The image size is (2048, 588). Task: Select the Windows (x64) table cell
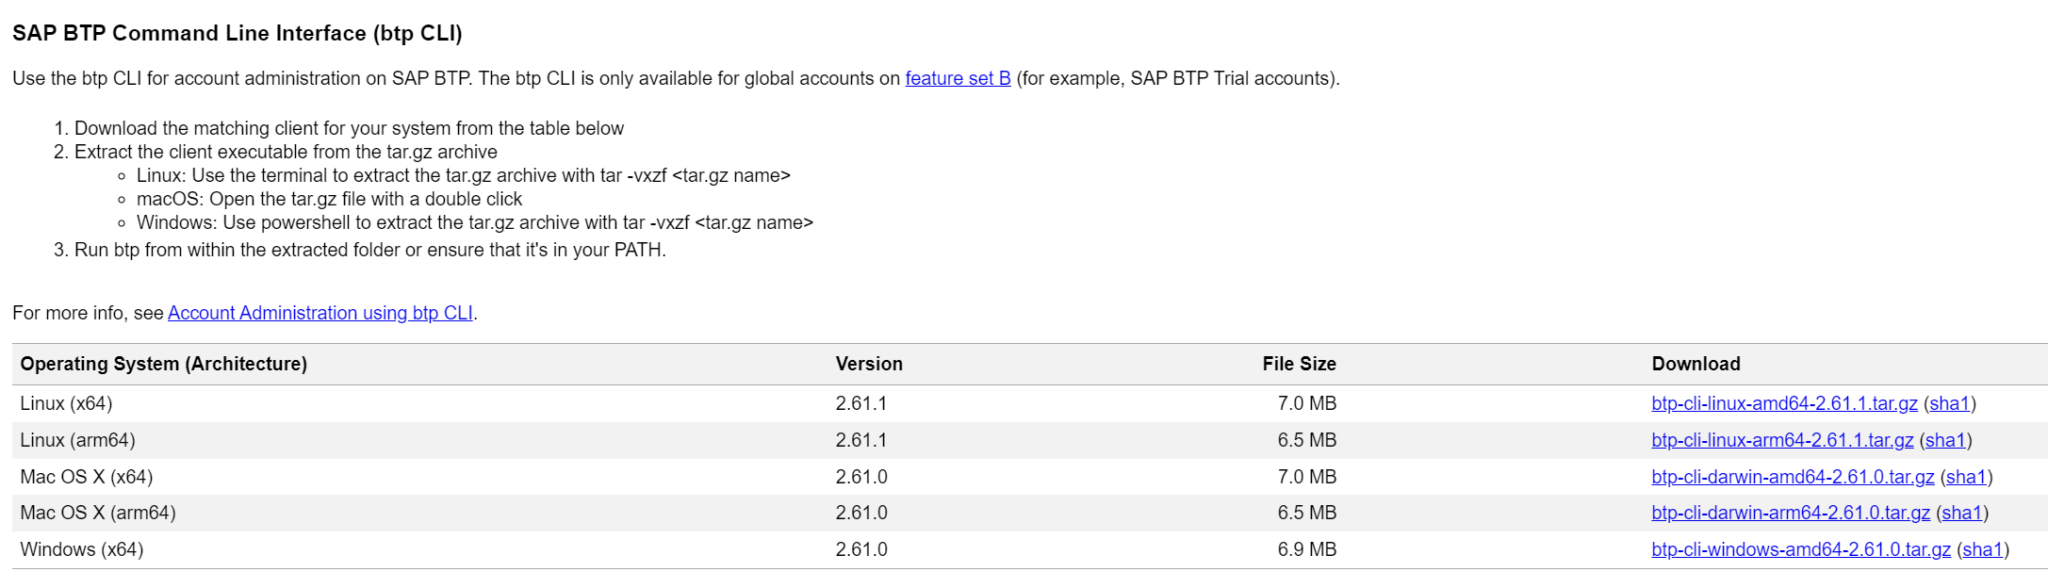[82, 550]
